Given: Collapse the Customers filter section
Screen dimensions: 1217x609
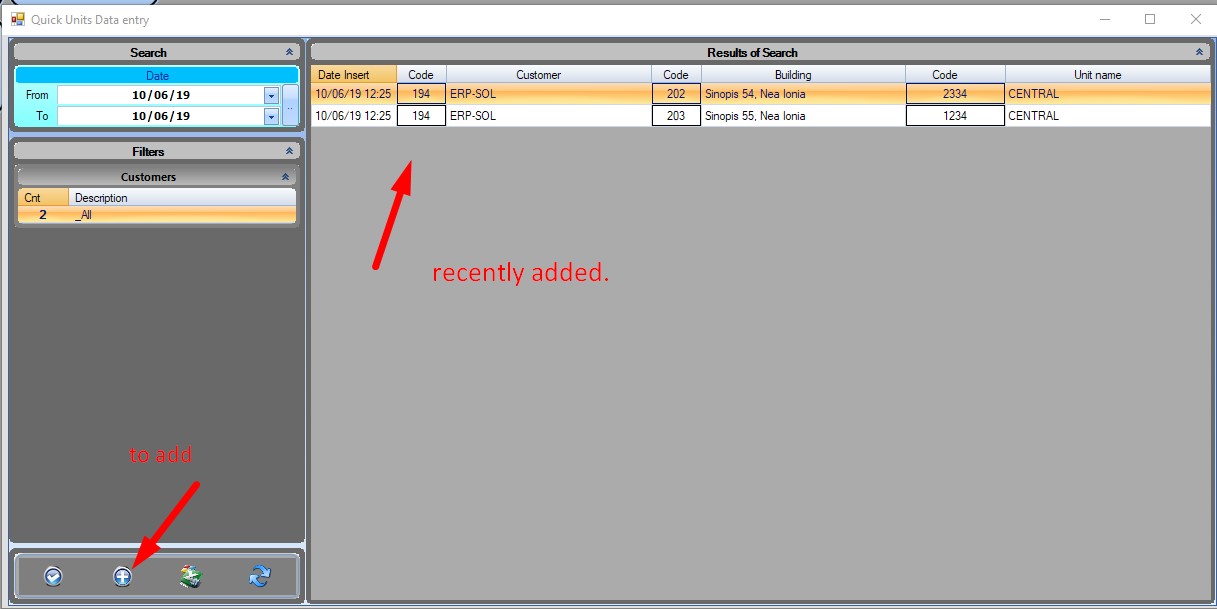Looking at the screenshot, I should (x=284, y=177).
